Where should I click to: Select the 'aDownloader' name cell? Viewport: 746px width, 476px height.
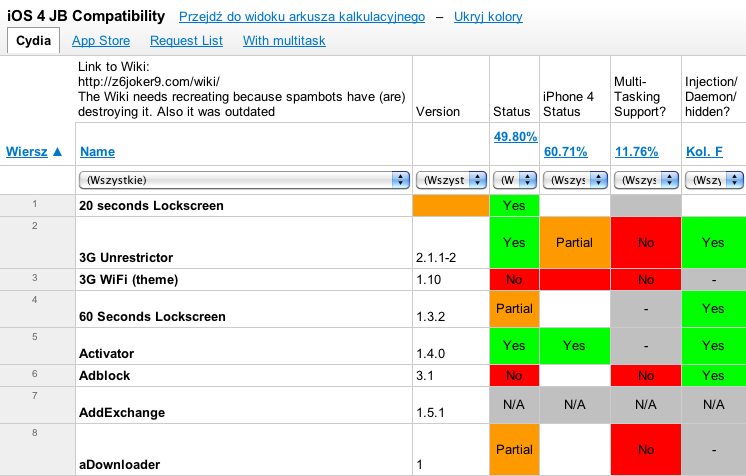point(244,449)
